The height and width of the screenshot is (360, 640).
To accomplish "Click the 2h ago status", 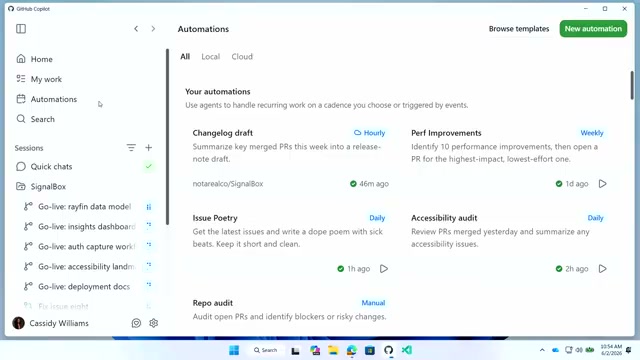I will (x=572, y=269).
